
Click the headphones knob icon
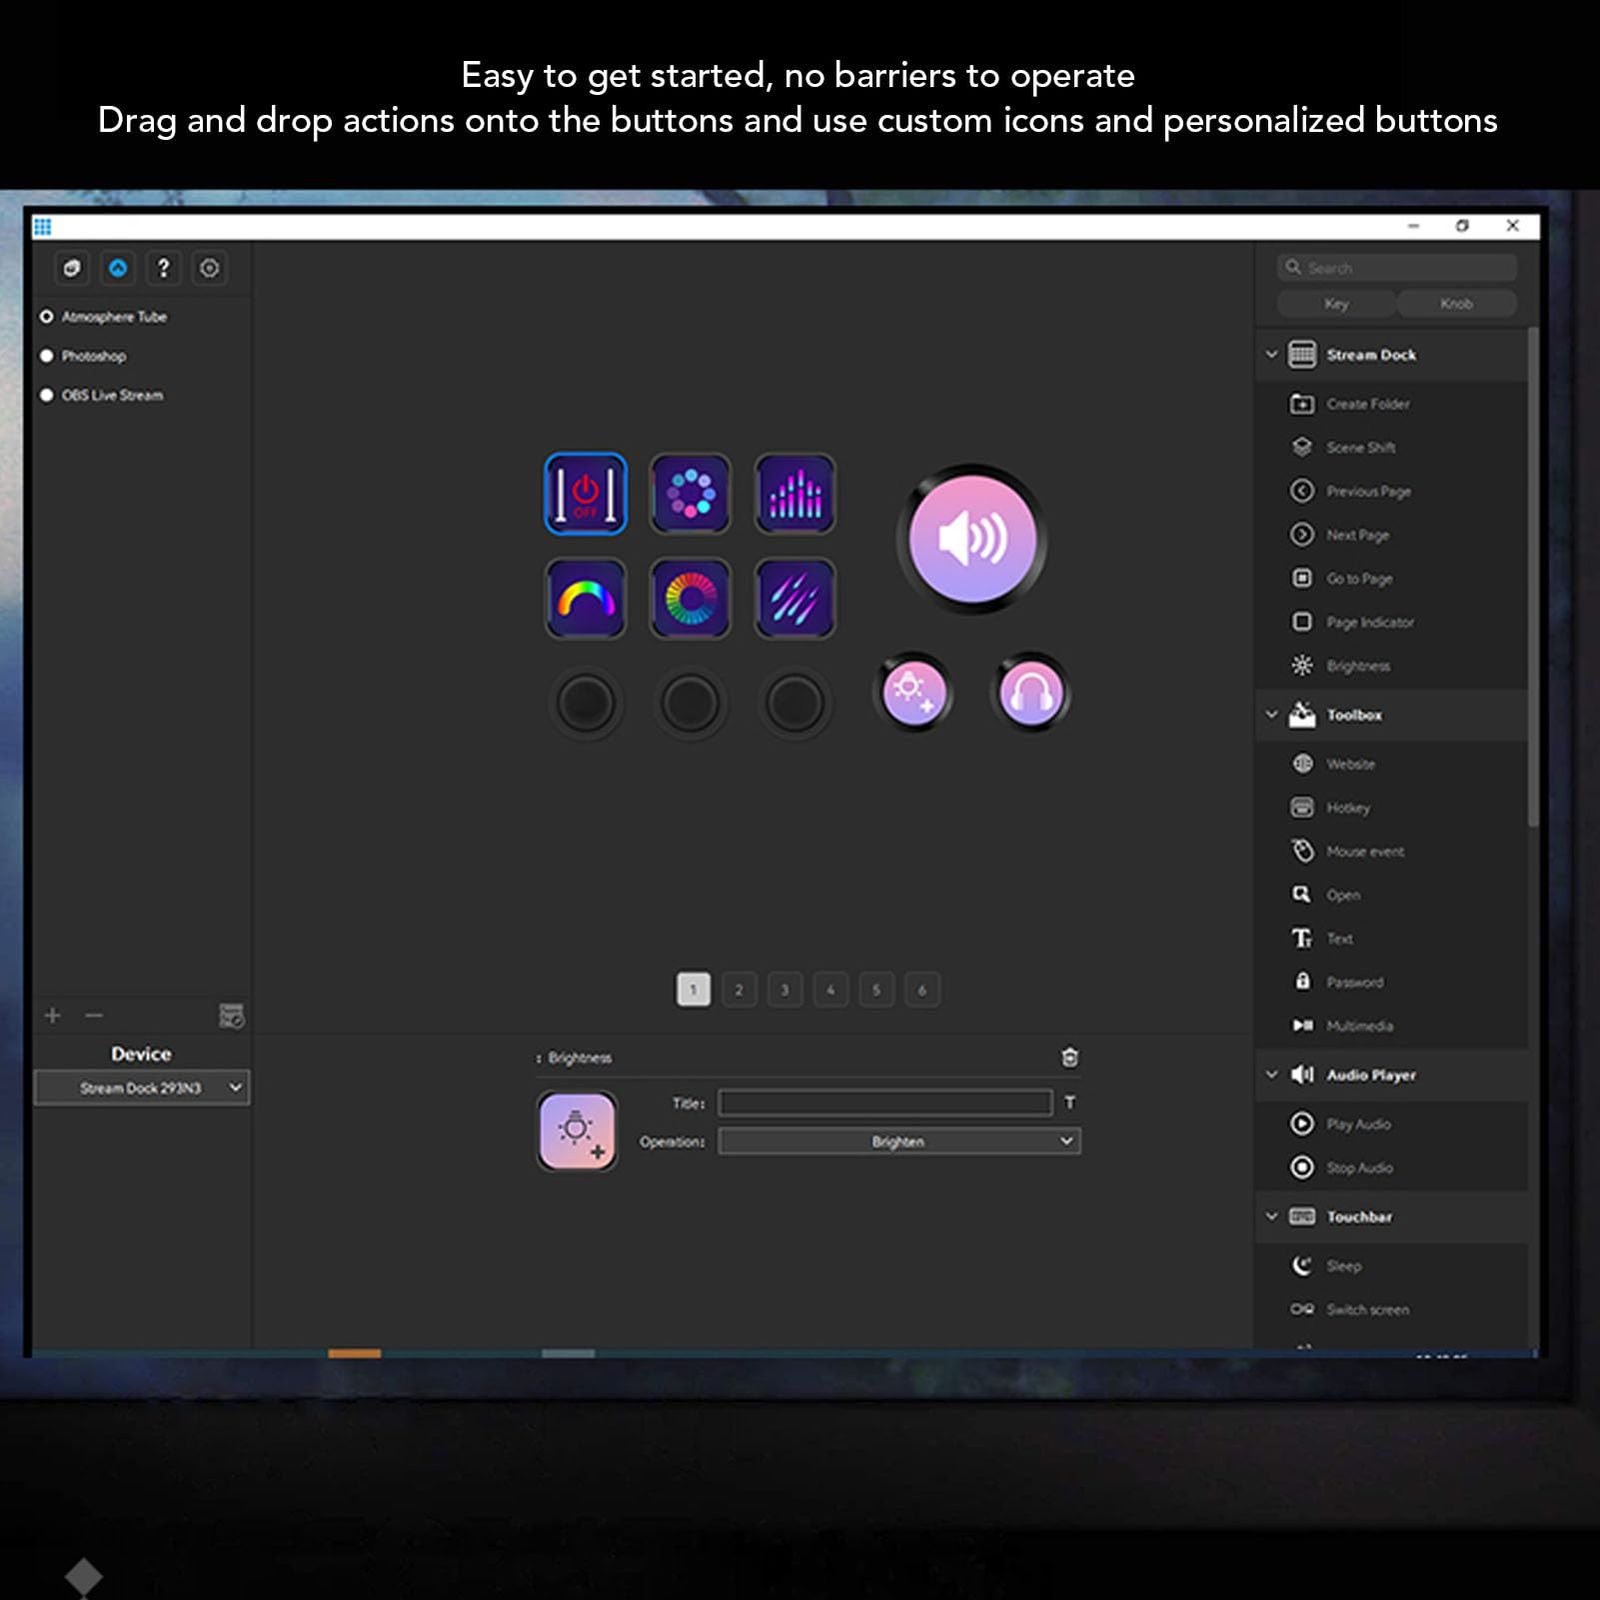click(x=1030, y=692)
